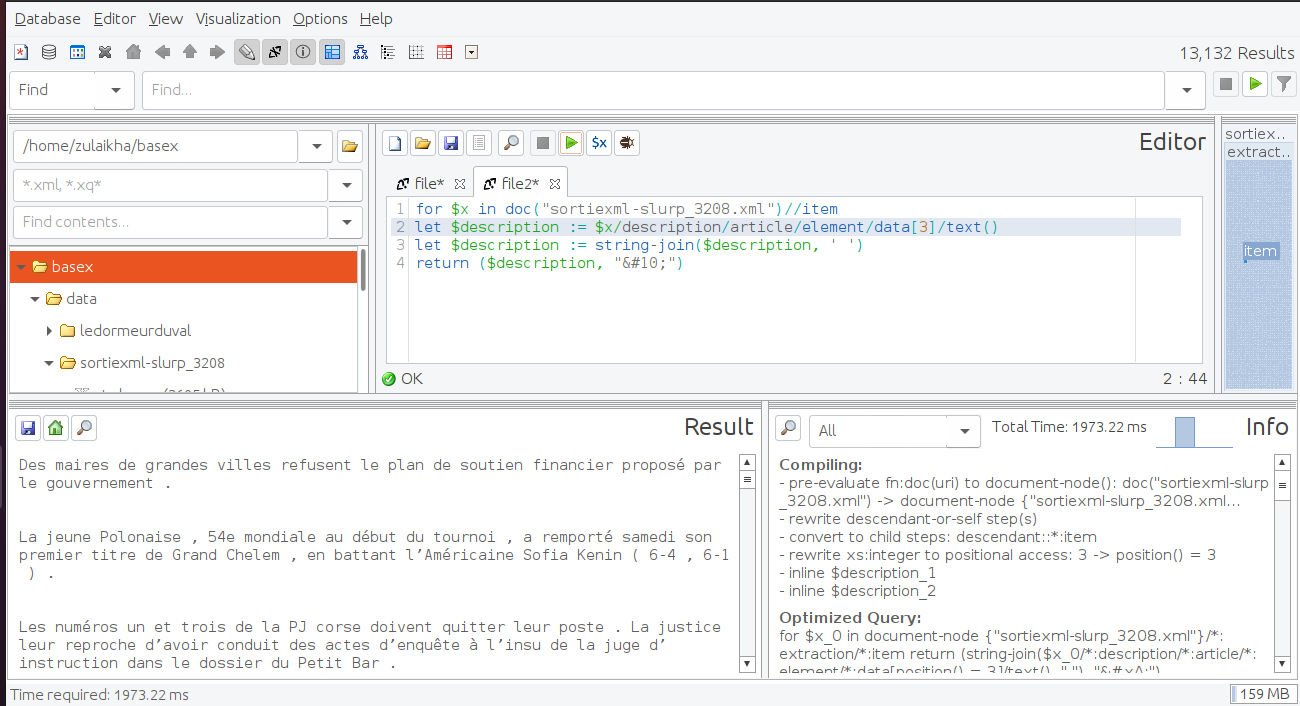Close the database with the X icon
The image size is (1300, 706).
point(105,52)
